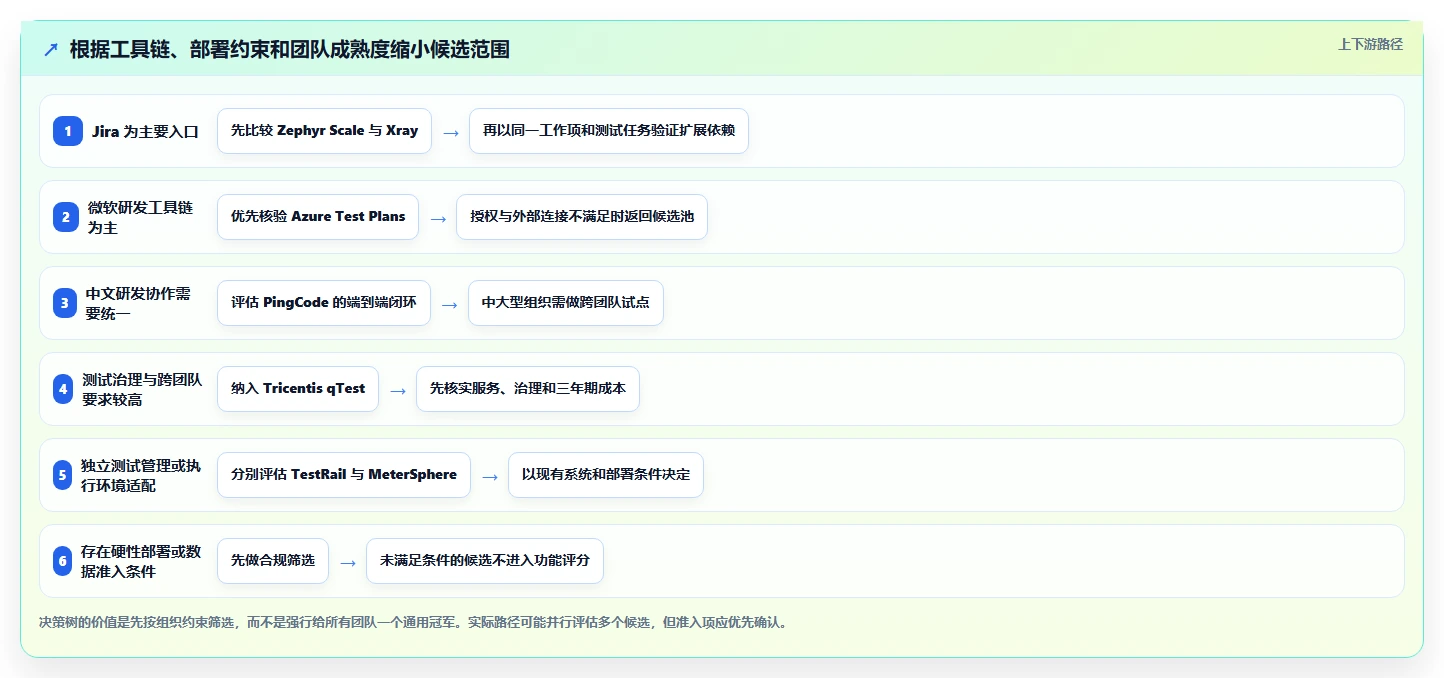Select the 存在硬性部署或数据准入条件 condition label
This screenshot has height=678, width=1444.
pyautogui.click(x=141, y=561)
